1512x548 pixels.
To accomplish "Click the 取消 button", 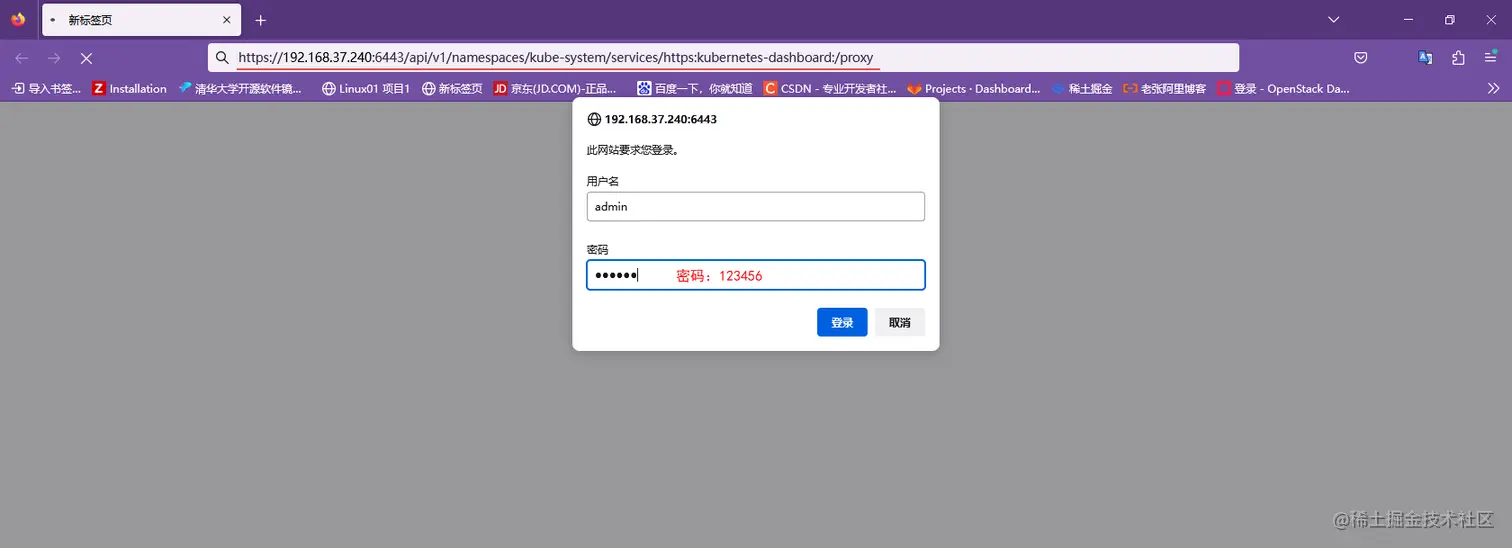I will click(x=900, y=322).
